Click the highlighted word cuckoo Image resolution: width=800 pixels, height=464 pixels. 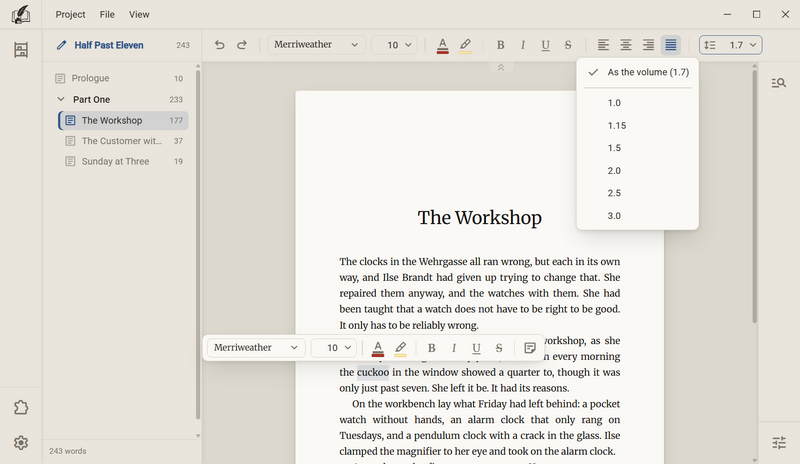click(373, 372)
